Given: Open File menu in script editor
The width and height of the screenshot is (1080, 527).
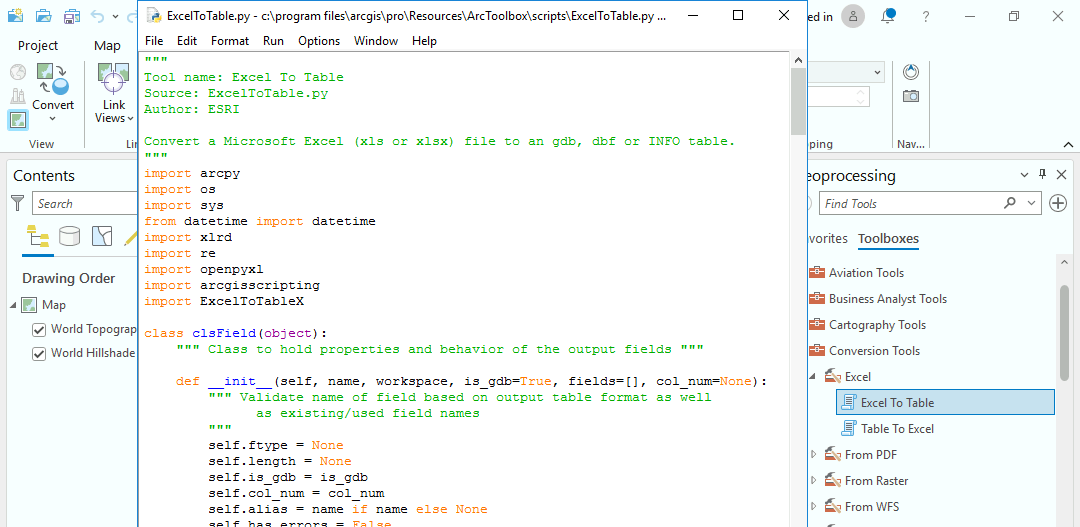Looking at the screenshot, I should [154, 41].
